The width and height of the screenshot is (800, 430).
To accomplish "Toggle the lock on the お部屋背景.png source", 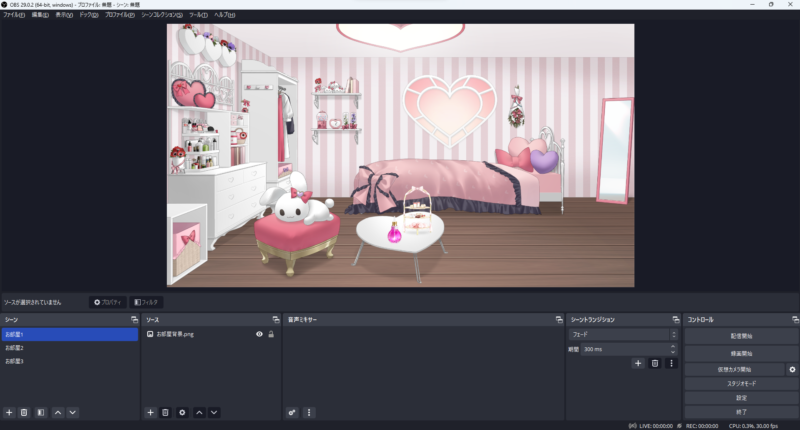I will click(271, 334).
